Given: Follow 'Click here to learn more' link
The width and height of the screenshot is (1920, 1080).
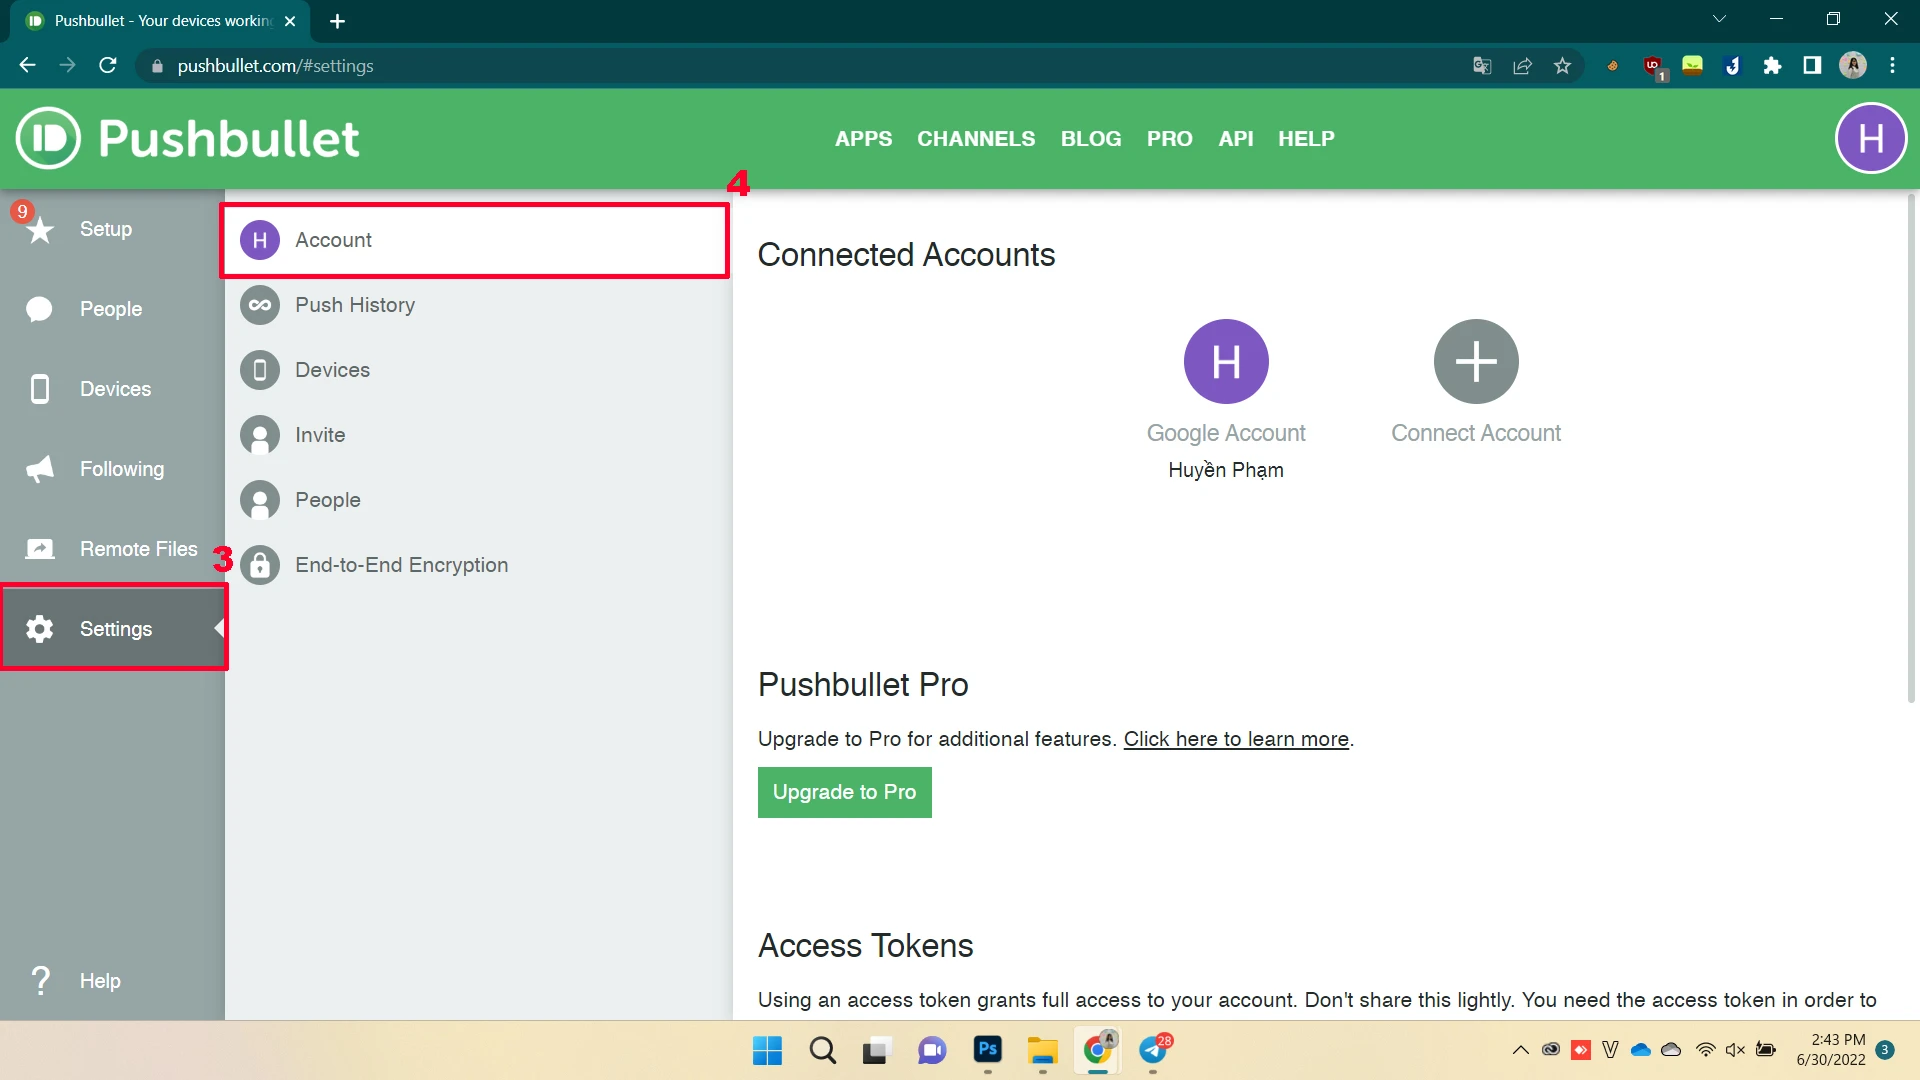Looking at the screenshot, I should click(1236, 739).
